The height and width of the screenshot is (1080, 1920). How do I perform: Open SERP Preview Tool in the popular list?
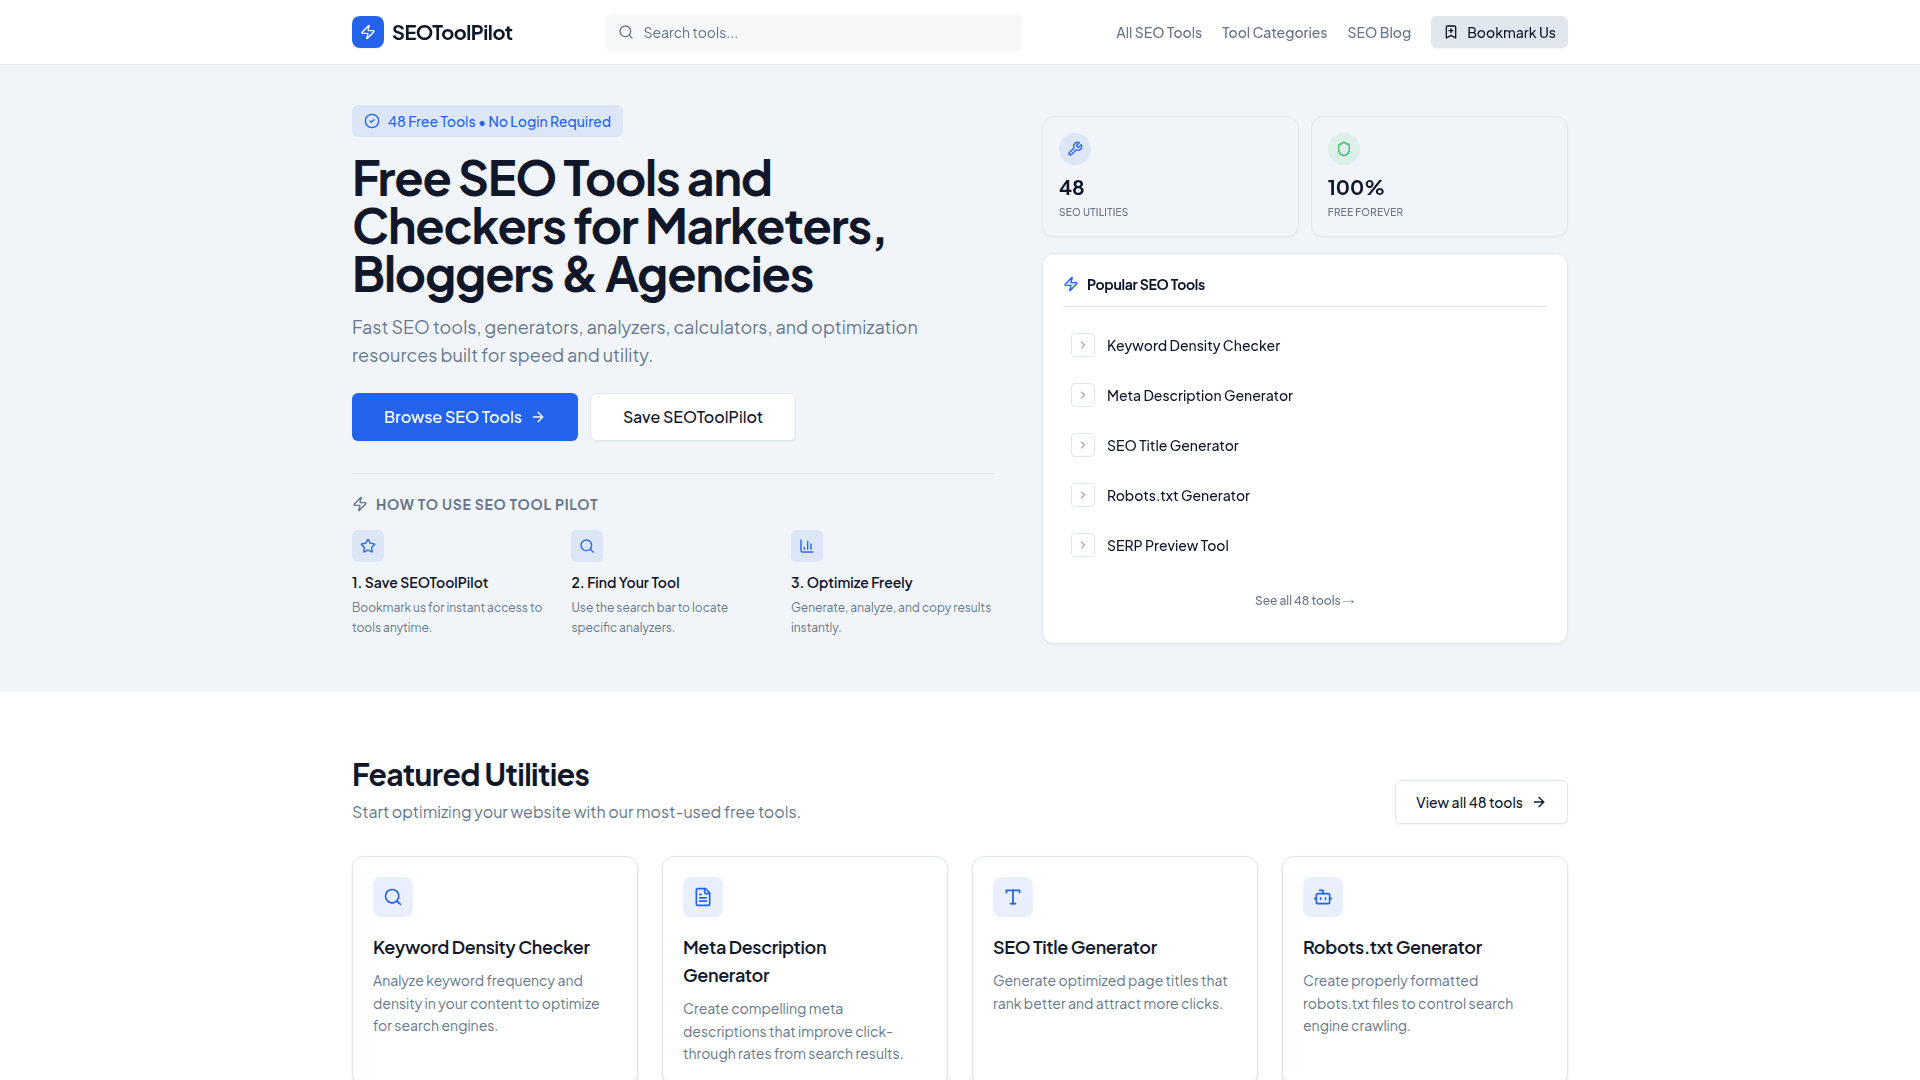1167,545
